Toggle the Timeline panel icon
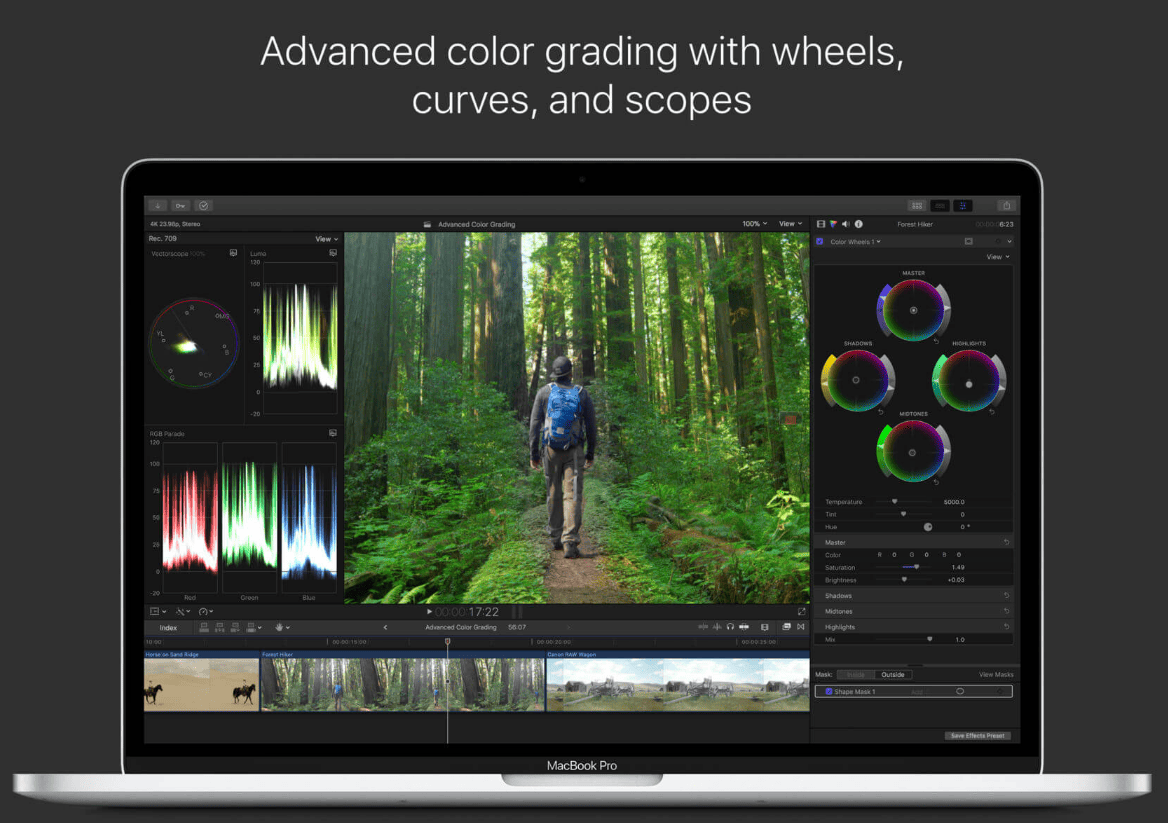This screenshot has height=823, width=1168. point(940,206)
